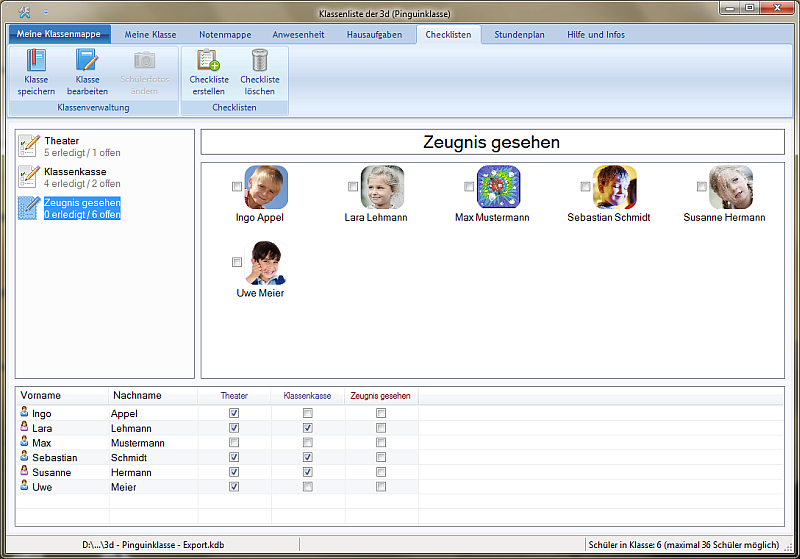Viewport: 800px width, 559px height.
Task: Select the Theater checklist icon
Action: 29,147
